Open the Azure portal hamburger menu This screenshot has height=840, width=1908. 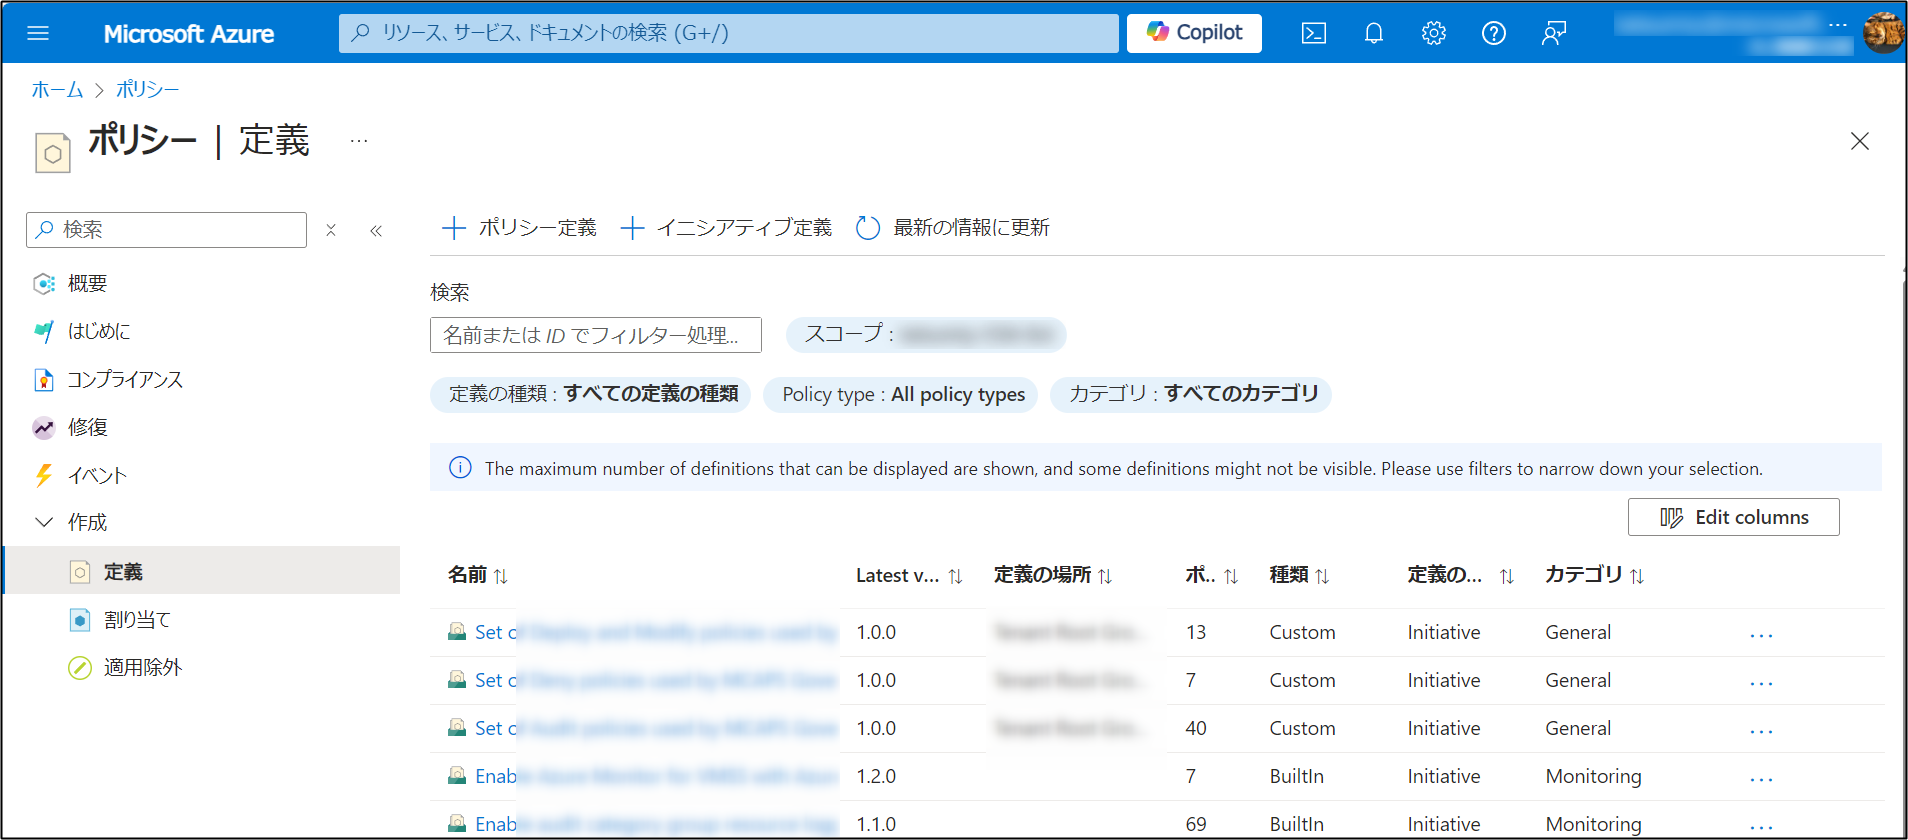[x=38, y=33]
